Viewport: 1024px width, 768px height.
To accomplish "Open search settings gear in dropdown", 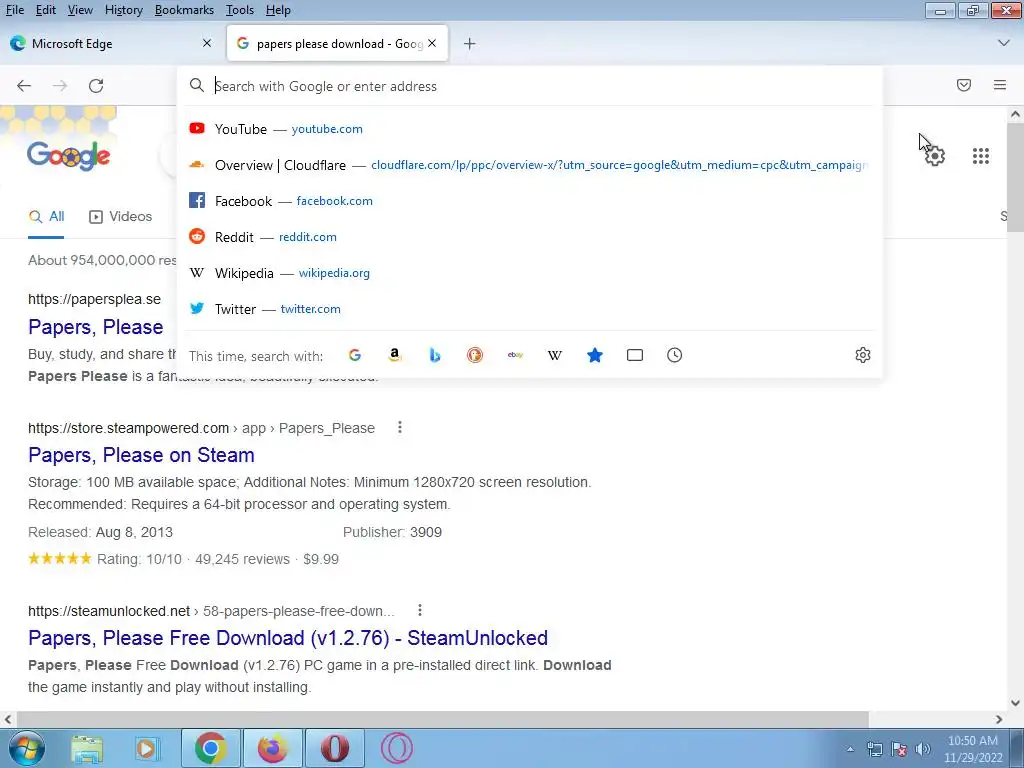I will (863, 355).
